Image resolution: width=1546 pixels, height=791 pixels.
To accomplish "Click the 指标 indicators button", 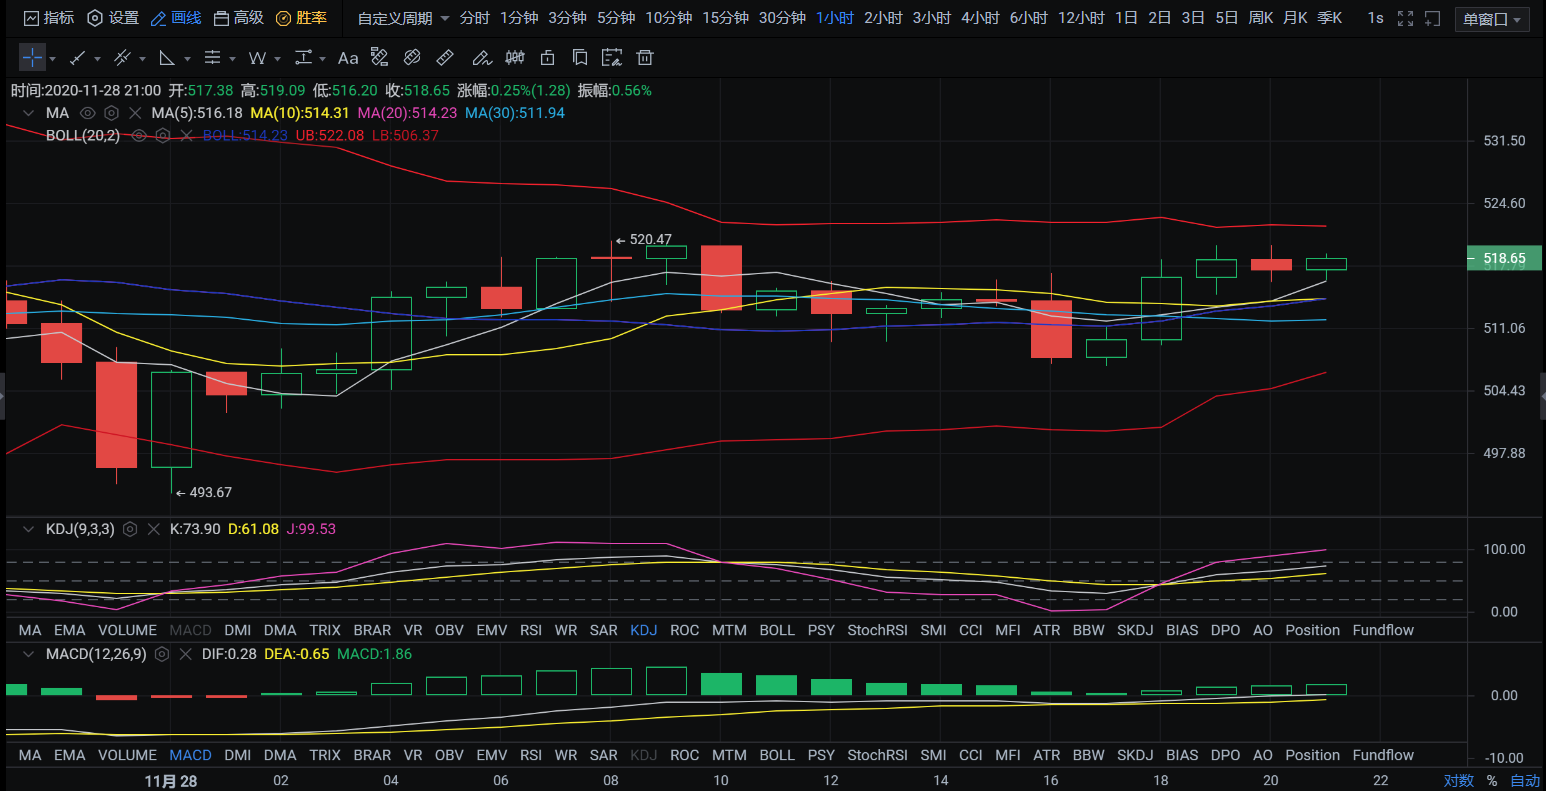I will [48, 18].
